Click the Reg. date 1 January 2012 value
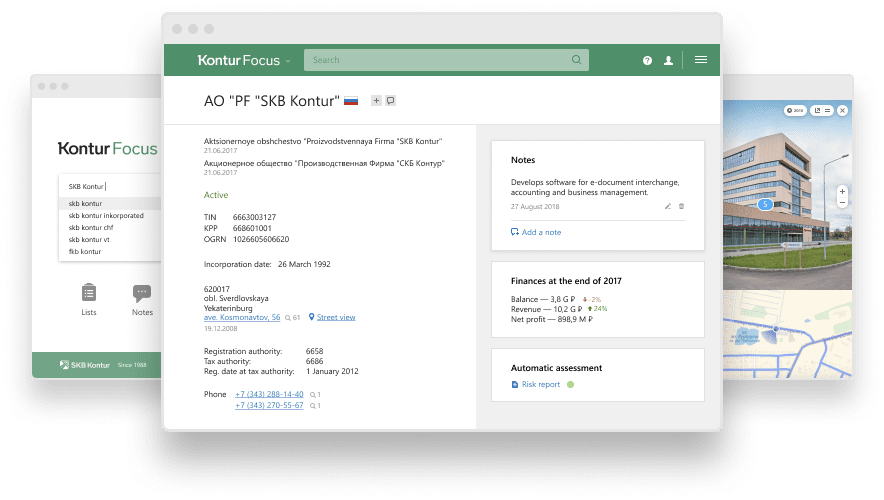The image size is (884, 500). 332,371
